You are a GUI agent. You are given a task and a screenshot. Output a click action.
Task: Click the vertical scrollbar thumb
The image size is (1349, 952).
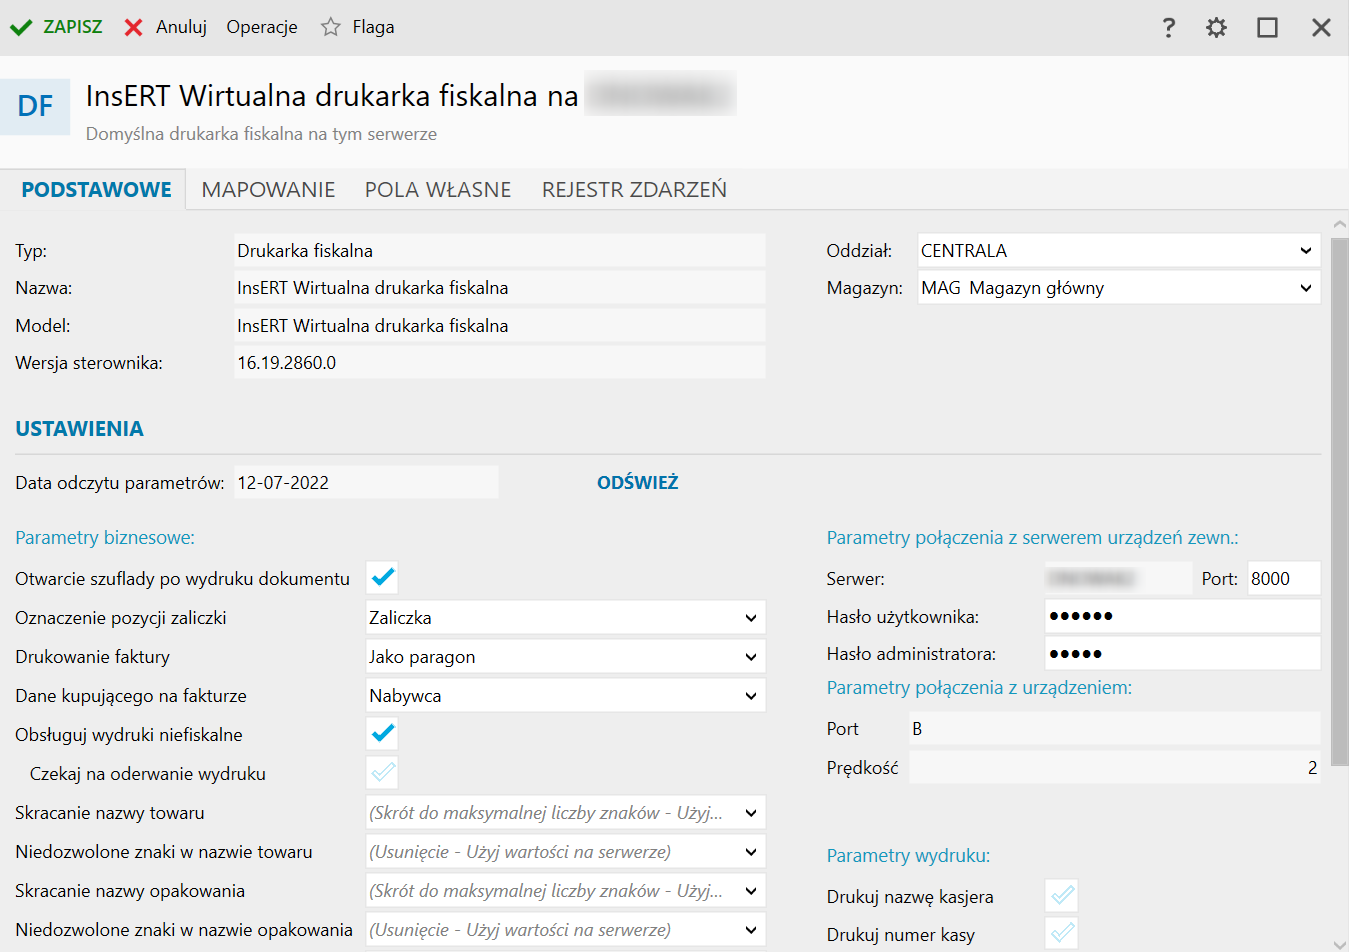click(1340, 502)
